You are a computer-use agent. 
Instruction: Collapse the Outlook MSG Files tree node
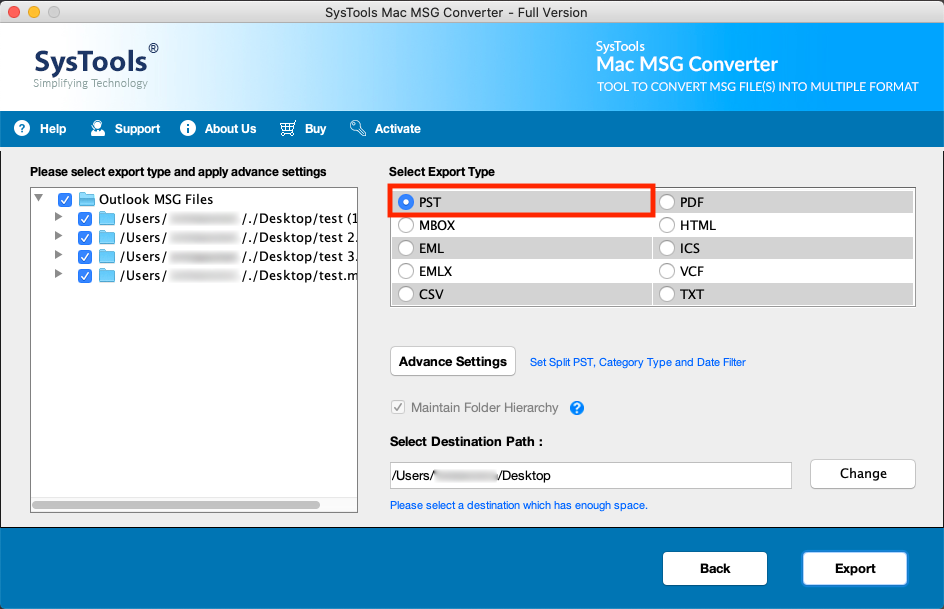(x=39, y=197)
